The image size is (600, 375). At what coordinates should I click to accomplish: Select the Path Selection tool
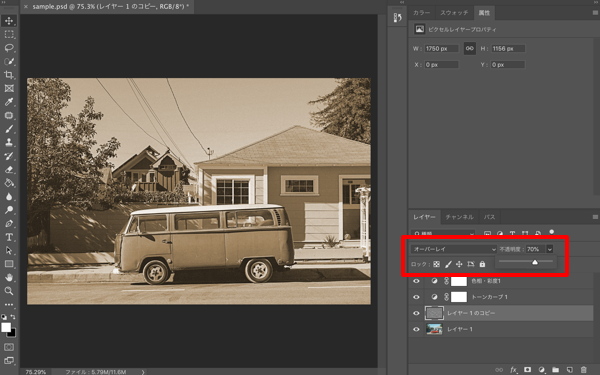[9, 251]
